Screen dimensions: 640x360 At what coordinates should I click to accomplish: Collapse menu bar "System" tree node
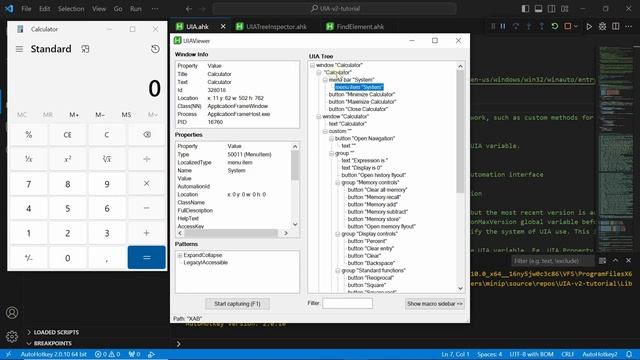tap(325, 80)
